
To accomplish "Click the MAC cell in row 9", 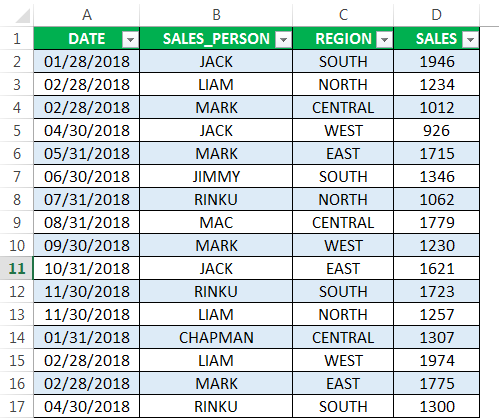I will pos(216,222).
